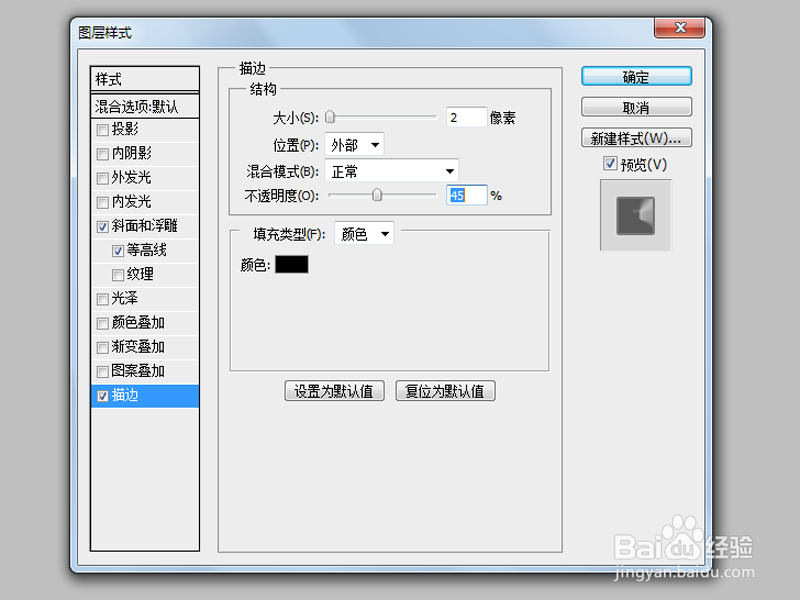Enable the 光泽 satin checkbox
800x600 pixels.
click(103, 299)
